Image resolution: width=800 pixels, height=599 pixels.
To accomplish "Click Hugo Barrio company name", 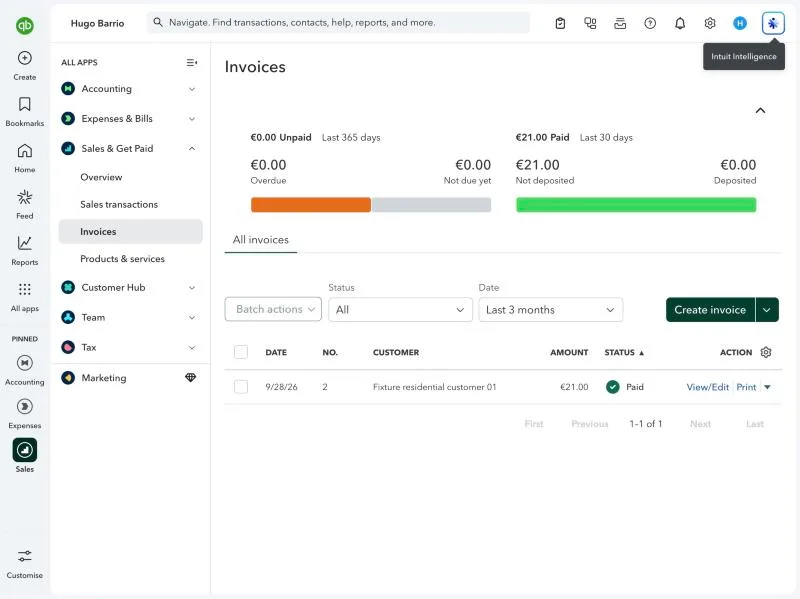I will [97, 23].
